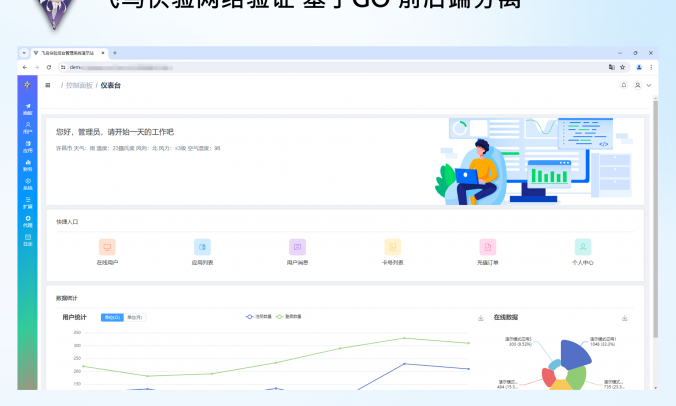
Task: Click the 控制面板 breadcrumb link
Action: click(x=79, y=85)
